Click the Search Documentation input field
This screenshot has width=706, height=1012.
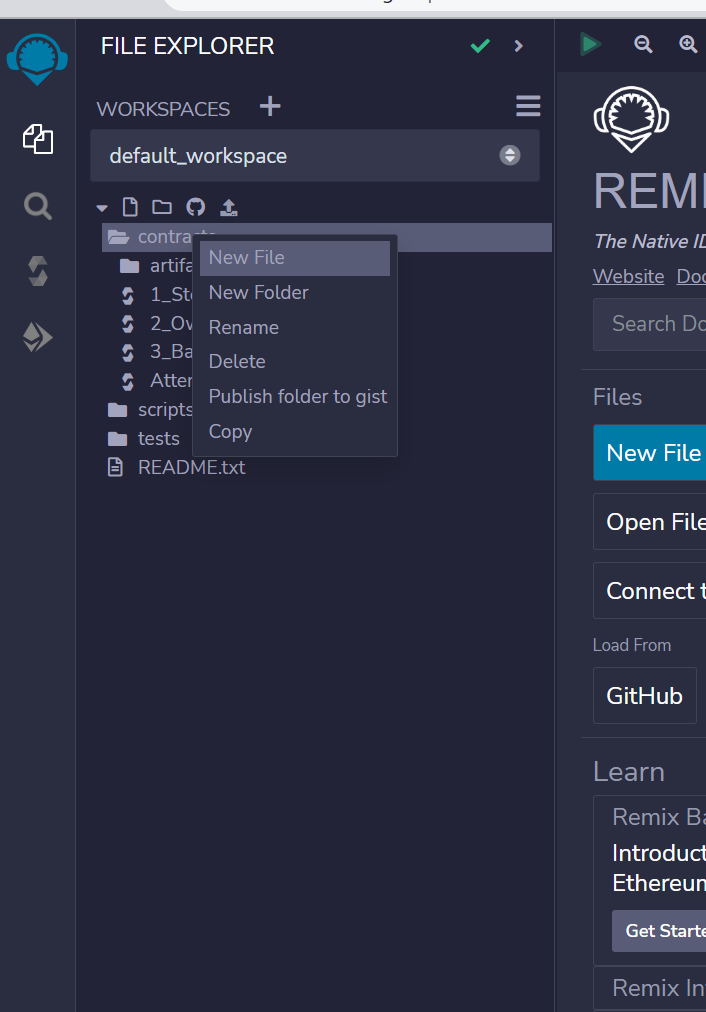(x=649, y=324)
